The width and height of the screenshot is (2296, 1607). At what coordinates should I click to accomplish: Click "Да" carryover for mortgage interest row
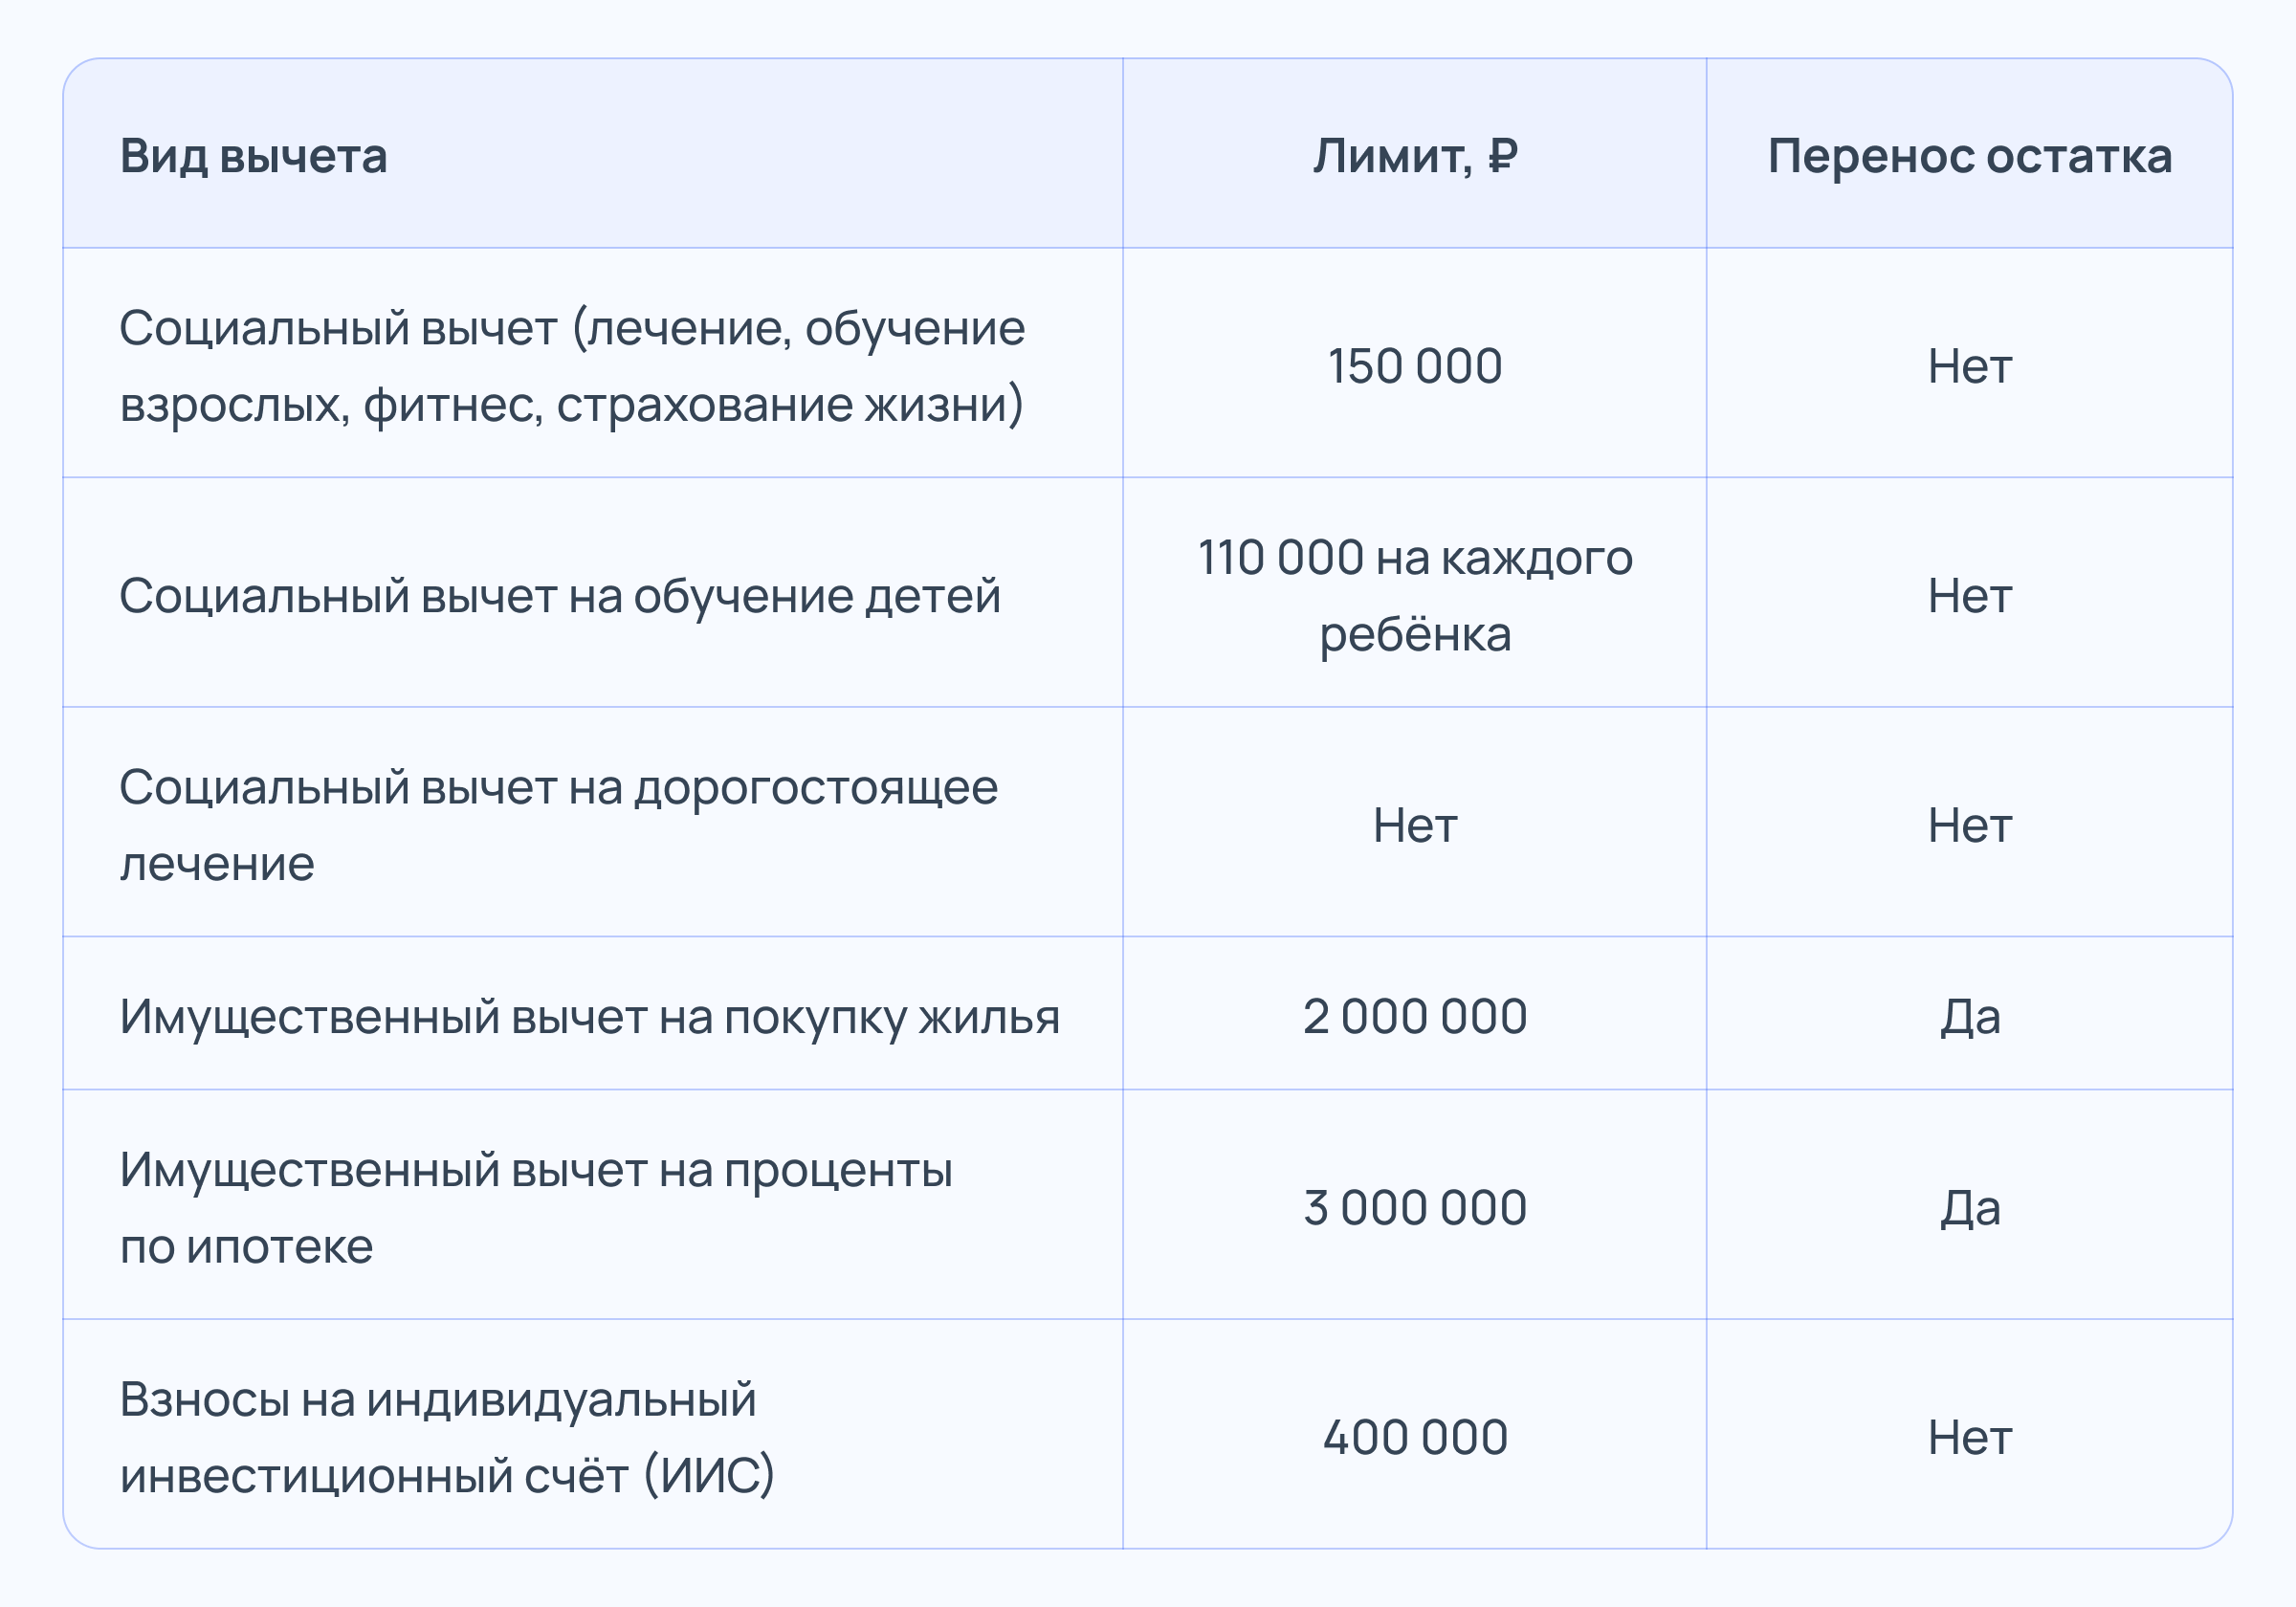1969,1208
